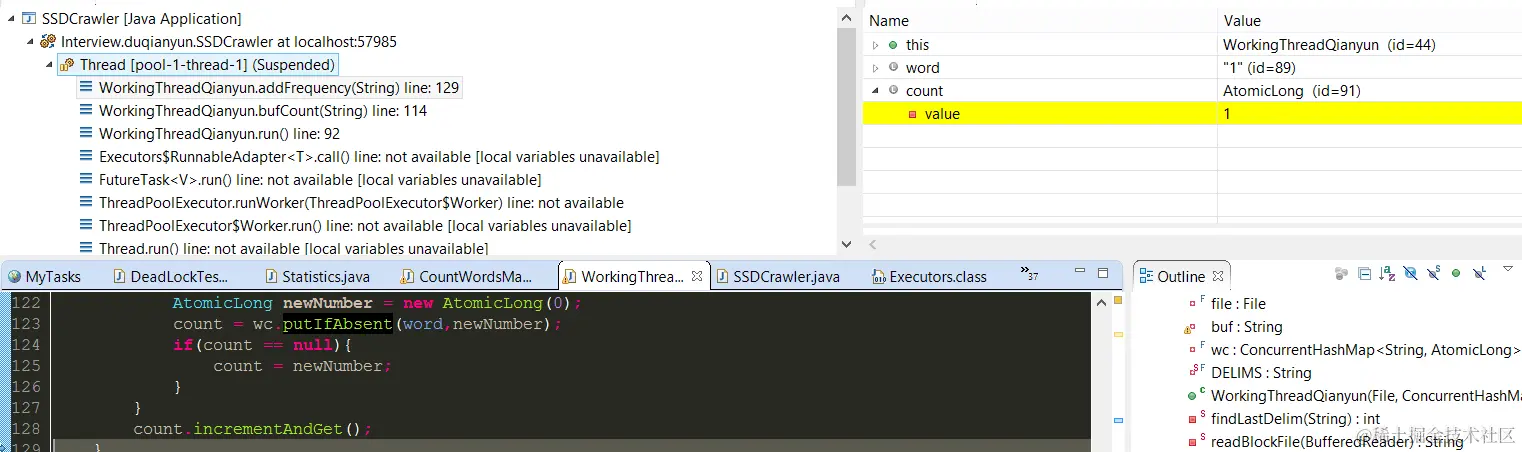Toggle Hide Static Members in Outline
Viewport: 1522px width, 452px height.
pyautogui.click(x=1433, y=273)
